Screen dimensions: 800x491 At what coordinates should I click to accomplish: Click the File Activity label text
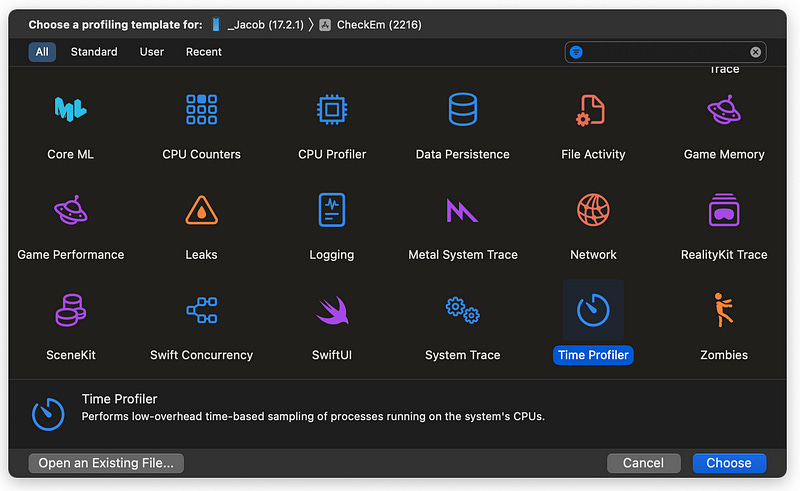[x=593, y=154]
